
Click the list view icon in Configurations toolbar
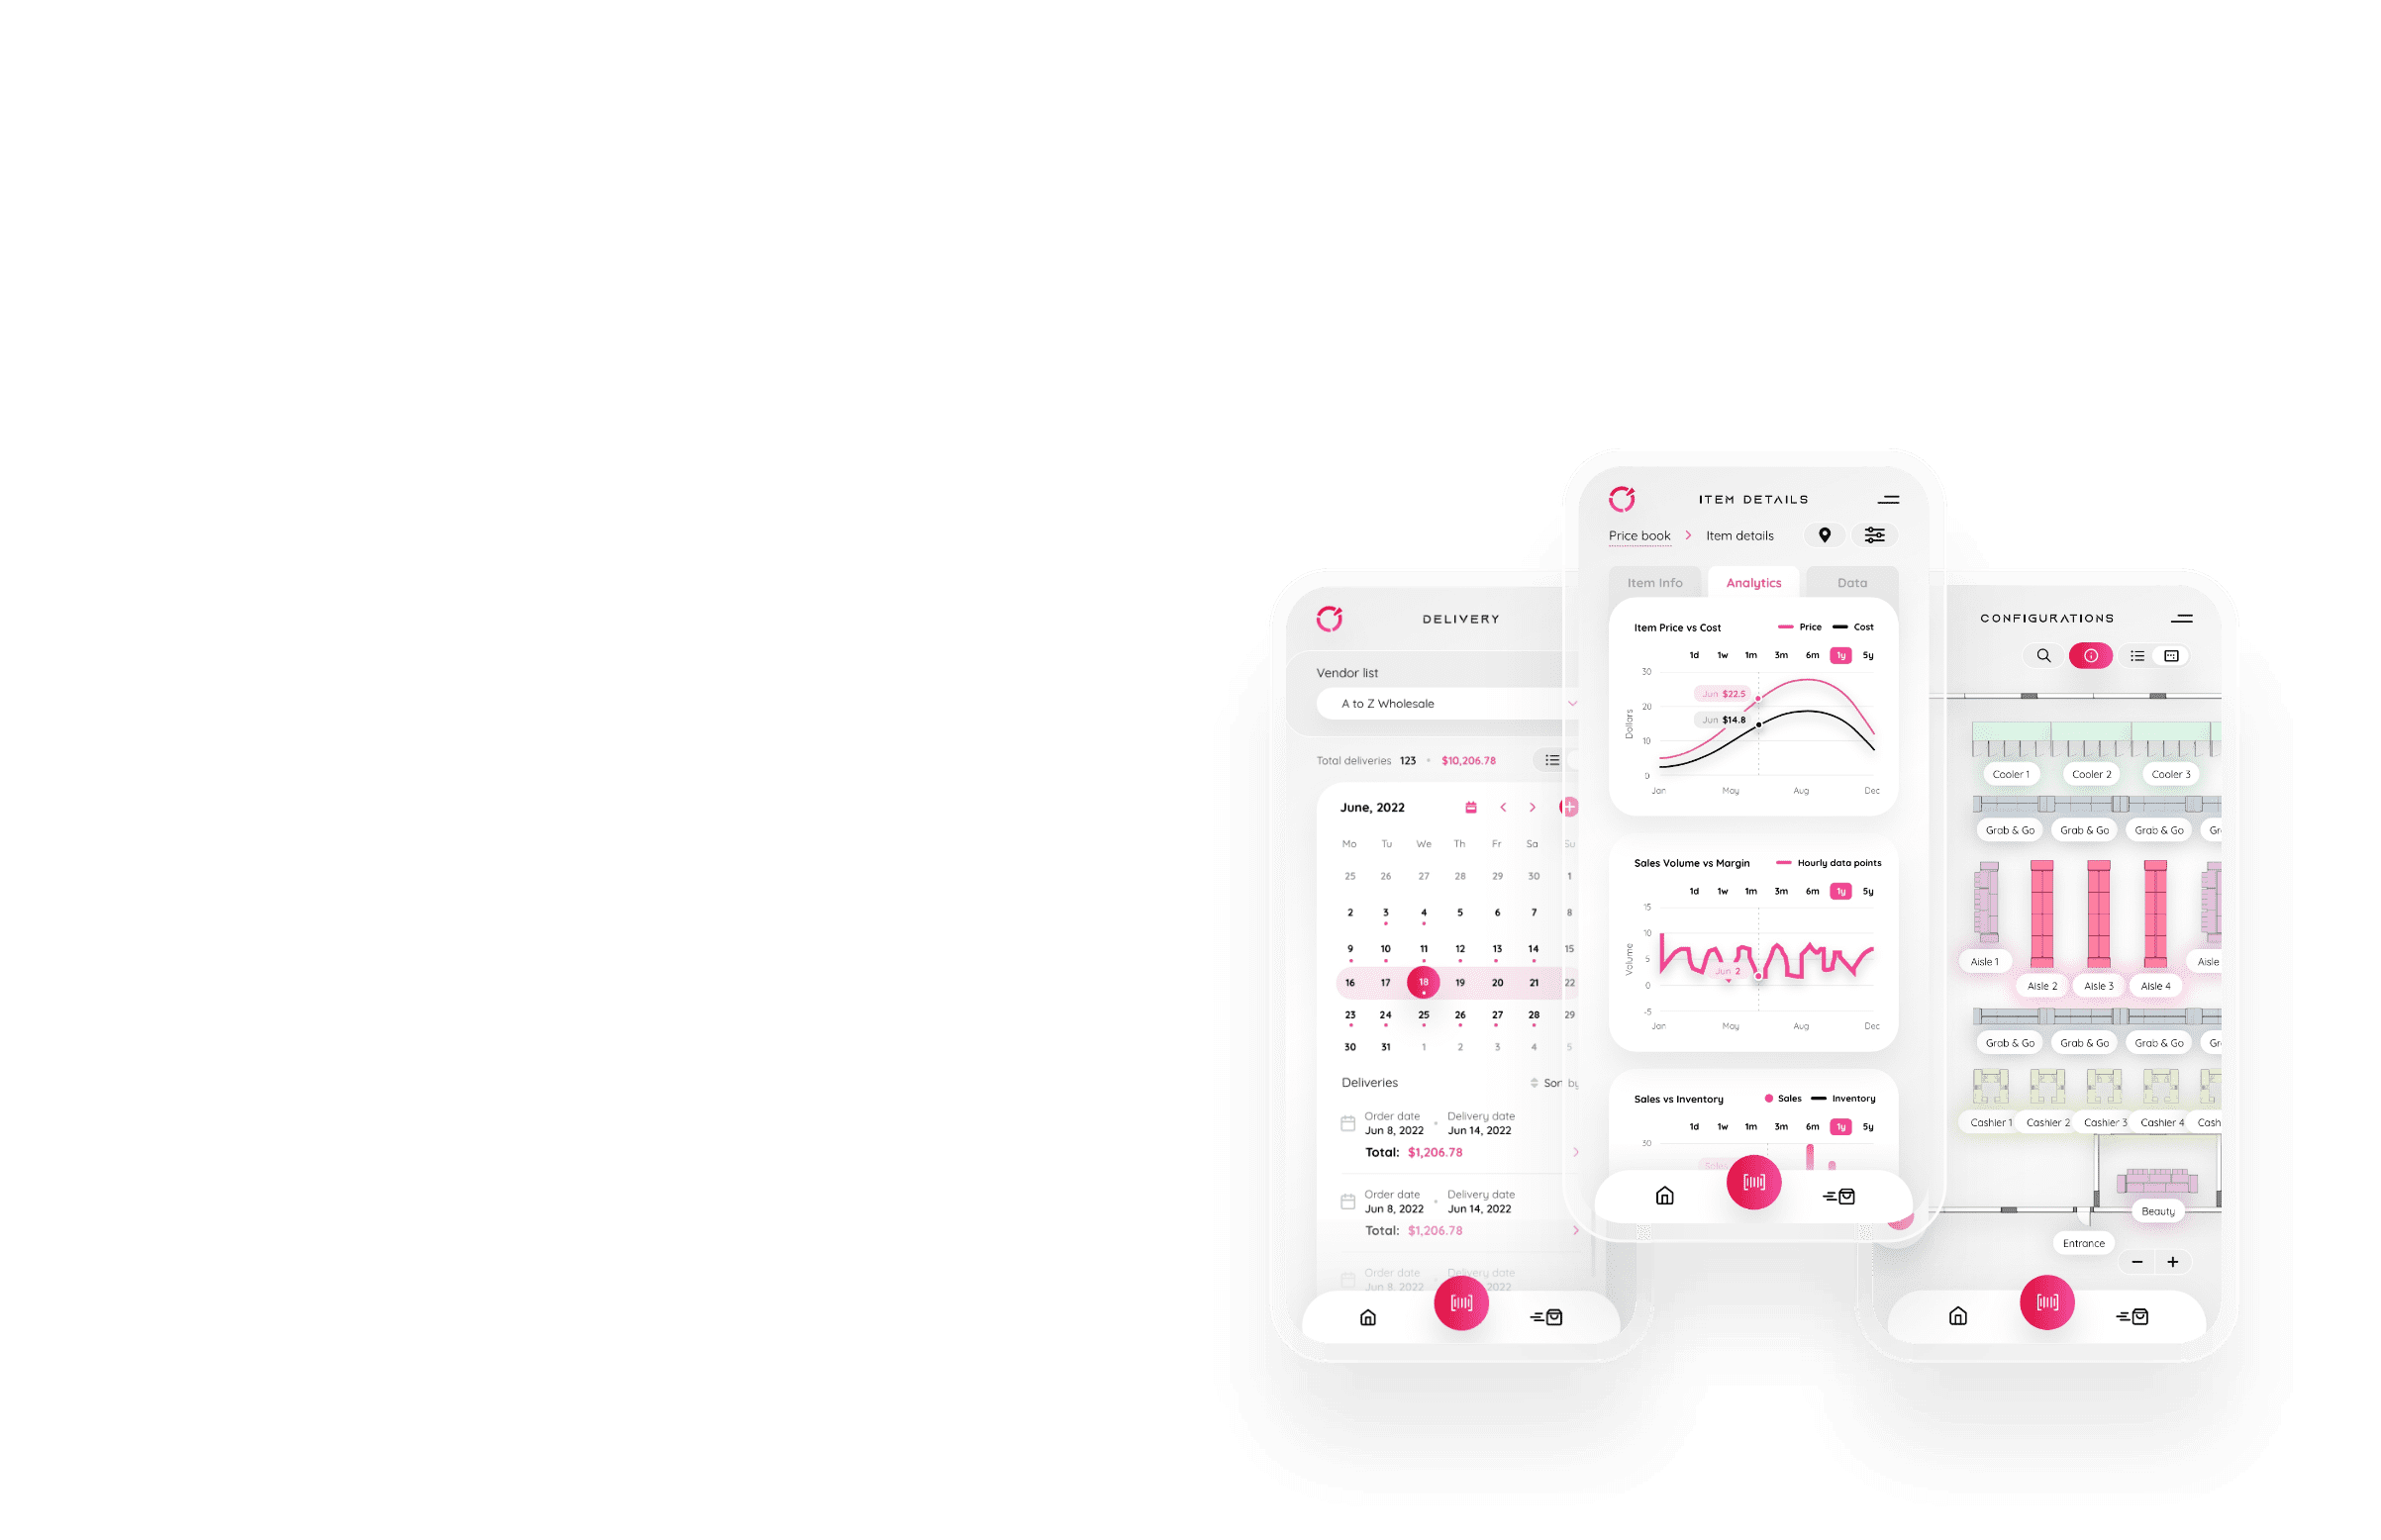2136,655
